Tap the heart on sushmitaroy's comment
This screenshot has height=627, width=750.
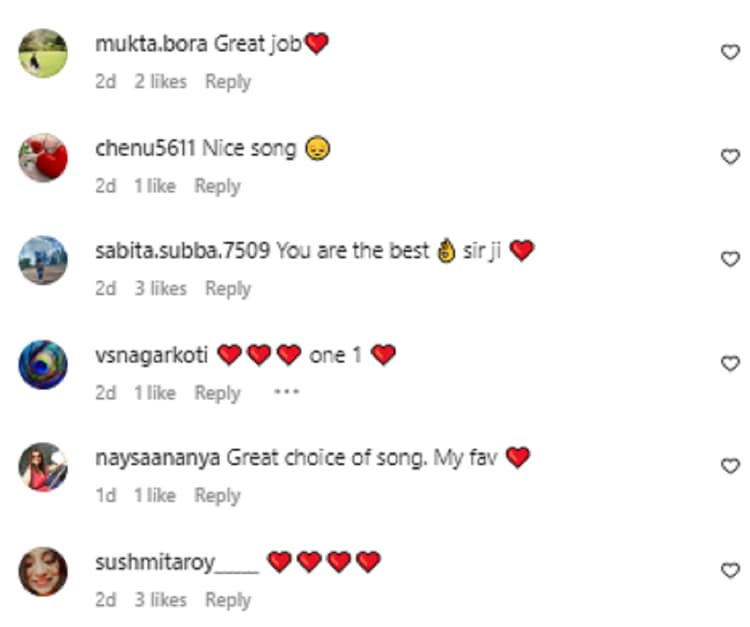pyautogui.click(x=730, y=570)
